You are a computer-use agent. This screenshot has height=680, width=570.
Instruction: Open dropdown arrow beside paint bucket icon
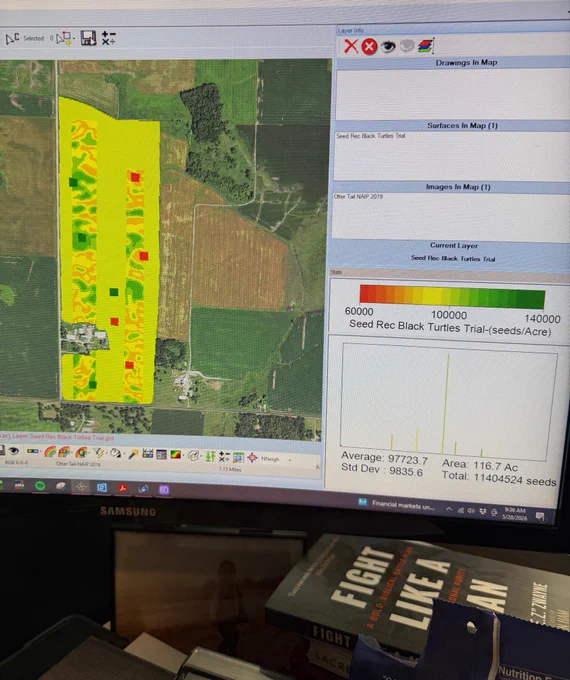[x=124, y=454]
